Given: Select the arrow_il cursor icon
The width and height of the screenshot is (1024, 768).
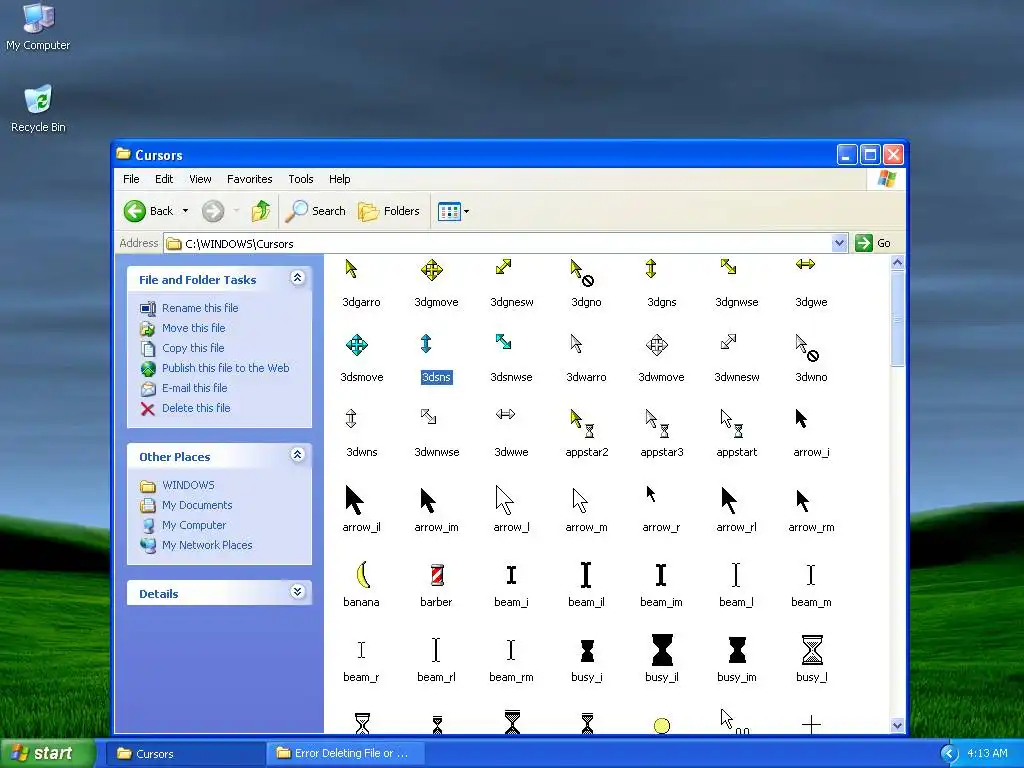Looking at the screenshot, I should tap(354, 500).
